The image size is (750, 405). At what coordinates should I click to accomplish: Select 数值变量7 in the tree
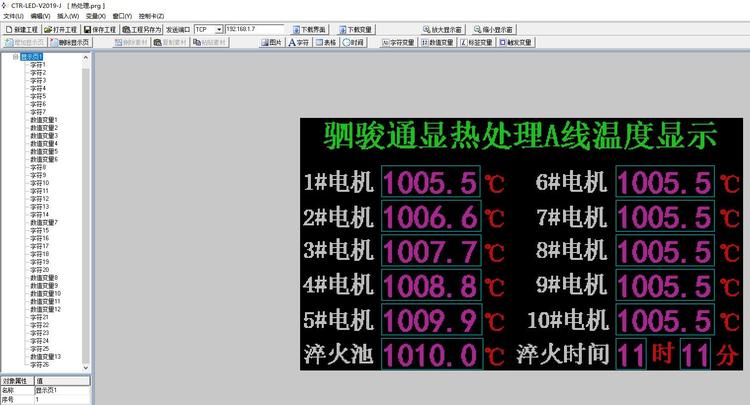pos(44,222)
